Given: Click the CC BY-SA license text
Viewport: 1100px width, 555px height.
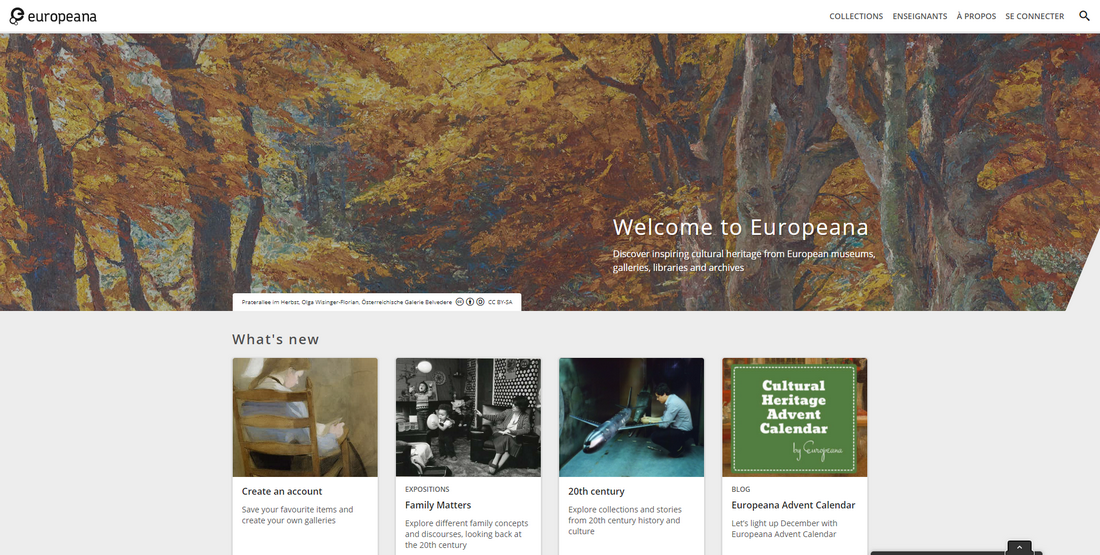Looking at the screenshot, I should [x=500, y=302].
